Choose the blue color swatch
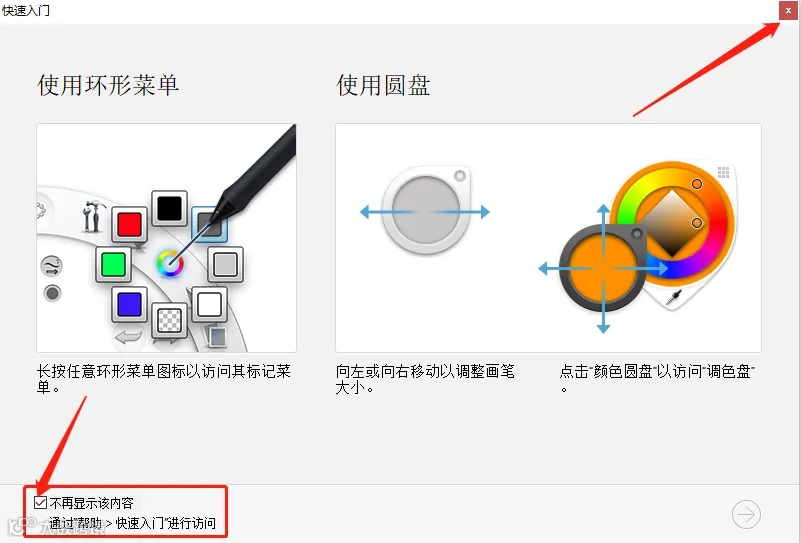 pos(129,304)
